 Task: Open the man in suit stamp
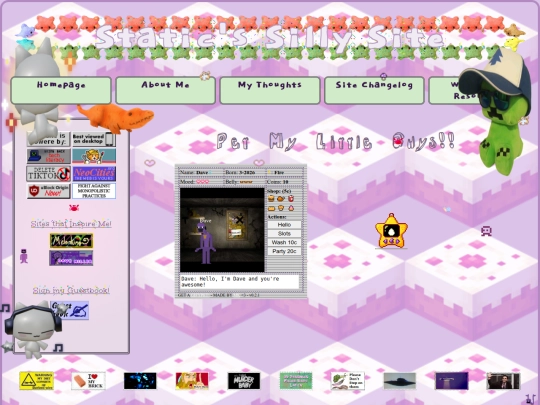click(x=503, y=381)
